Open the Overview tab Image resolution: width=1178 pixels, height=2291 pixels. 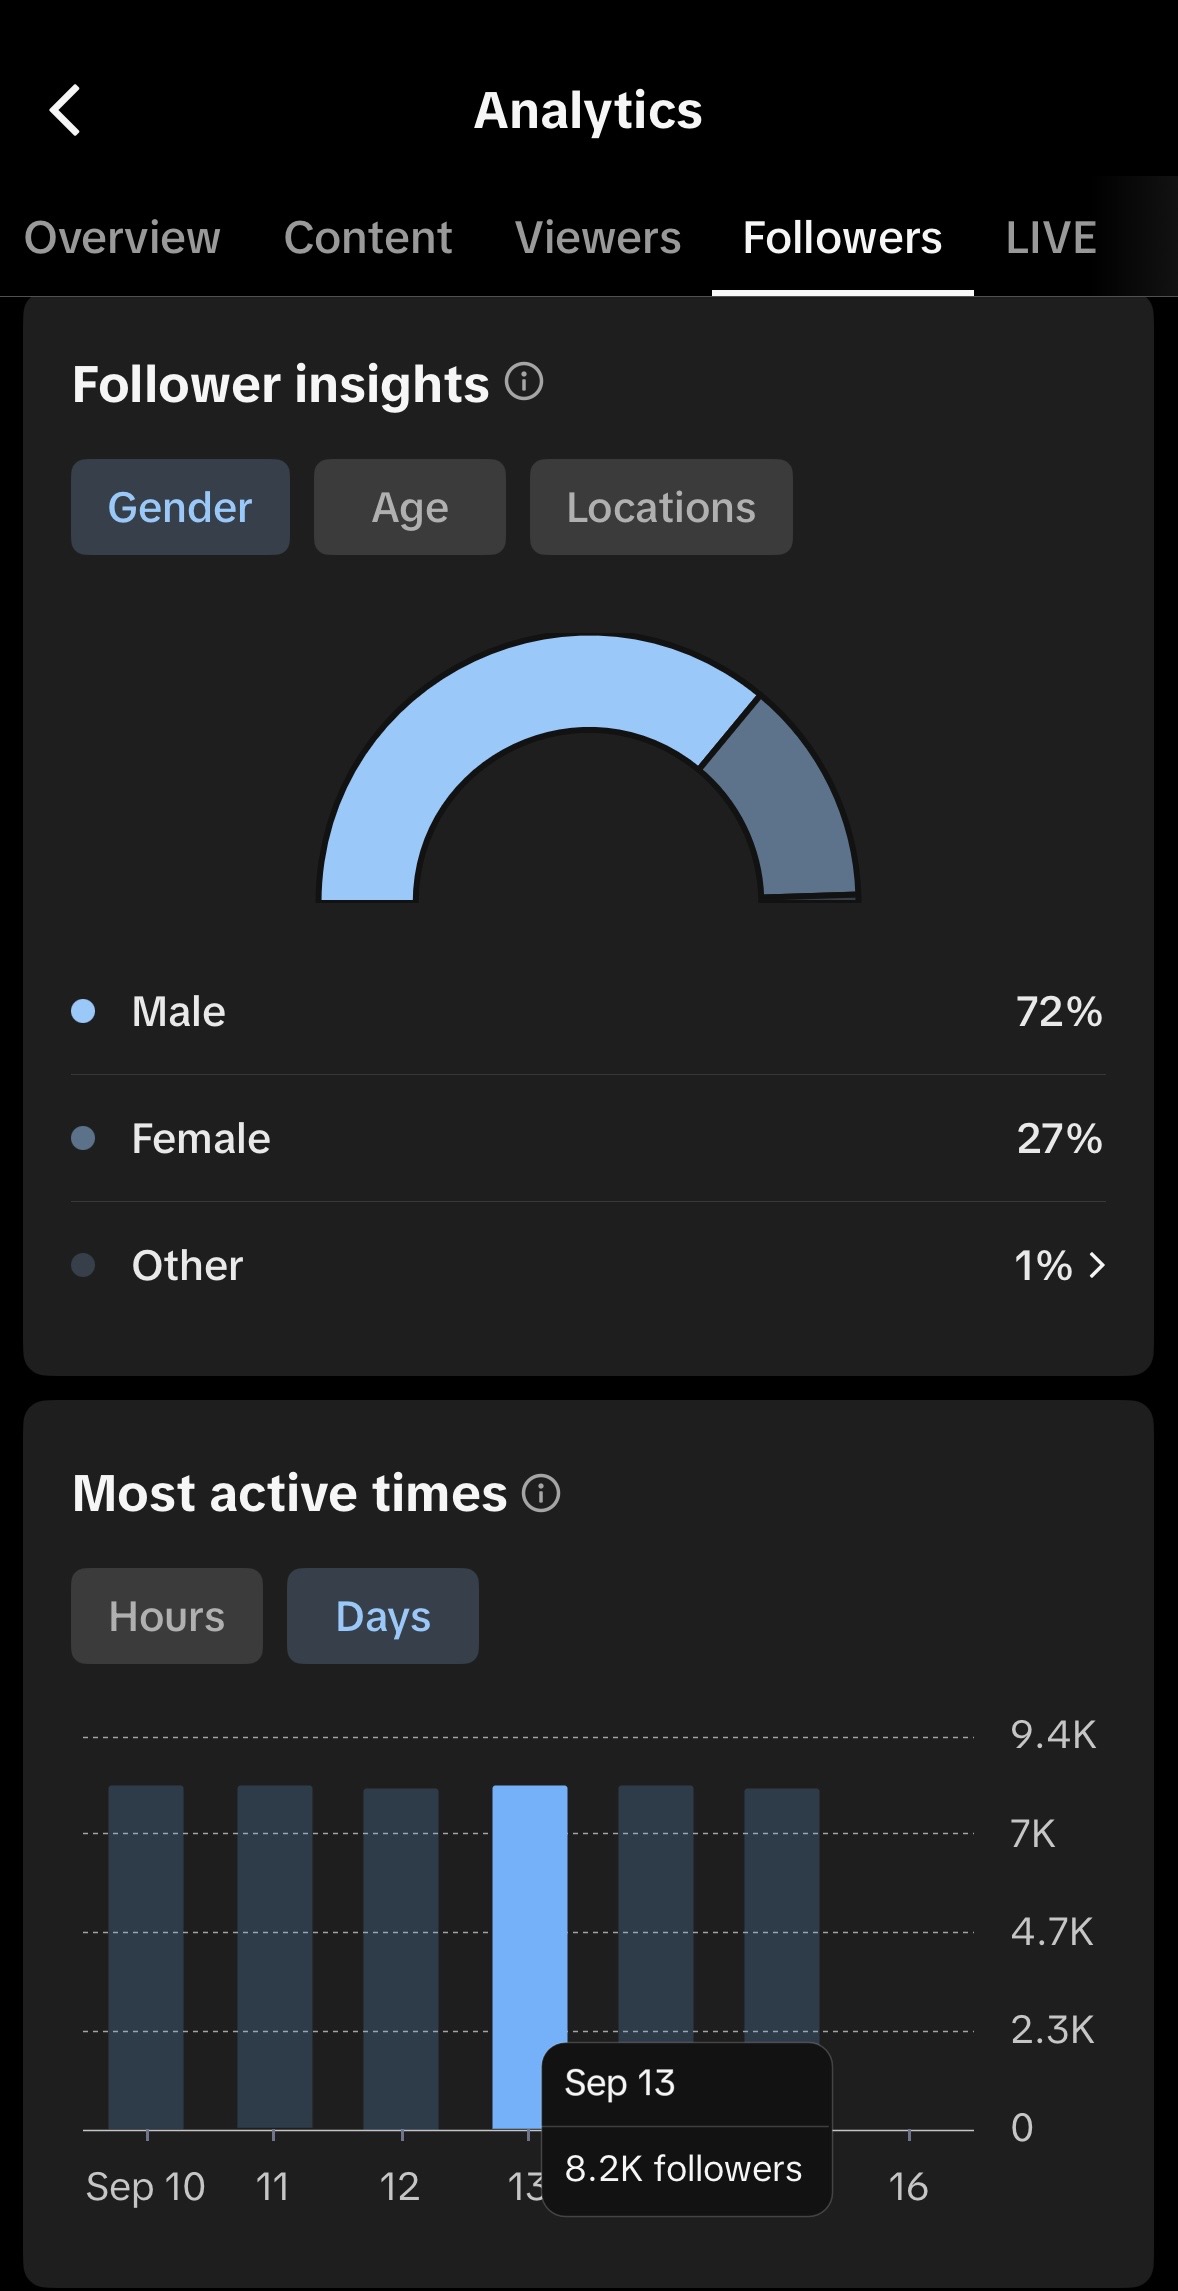[x=122, y=238]
